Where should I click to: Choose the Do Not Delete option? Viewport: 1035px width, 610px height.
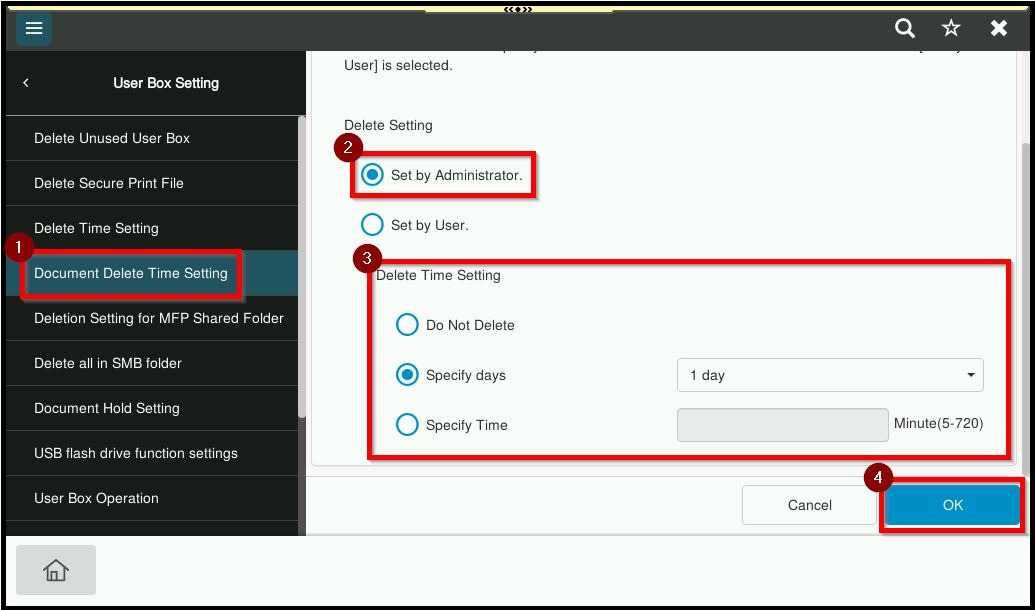click(407, 325)
